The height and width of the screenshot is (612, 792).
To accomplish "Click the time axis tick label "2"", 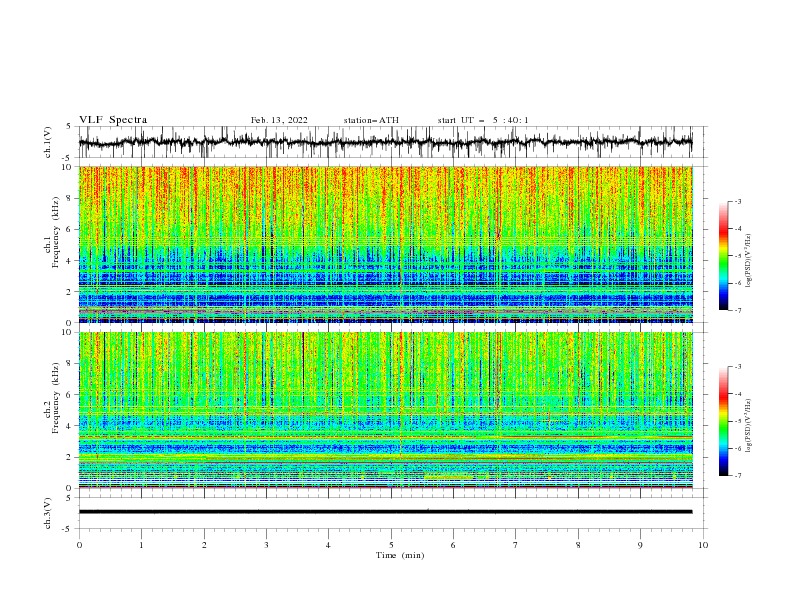I will 204,545.
